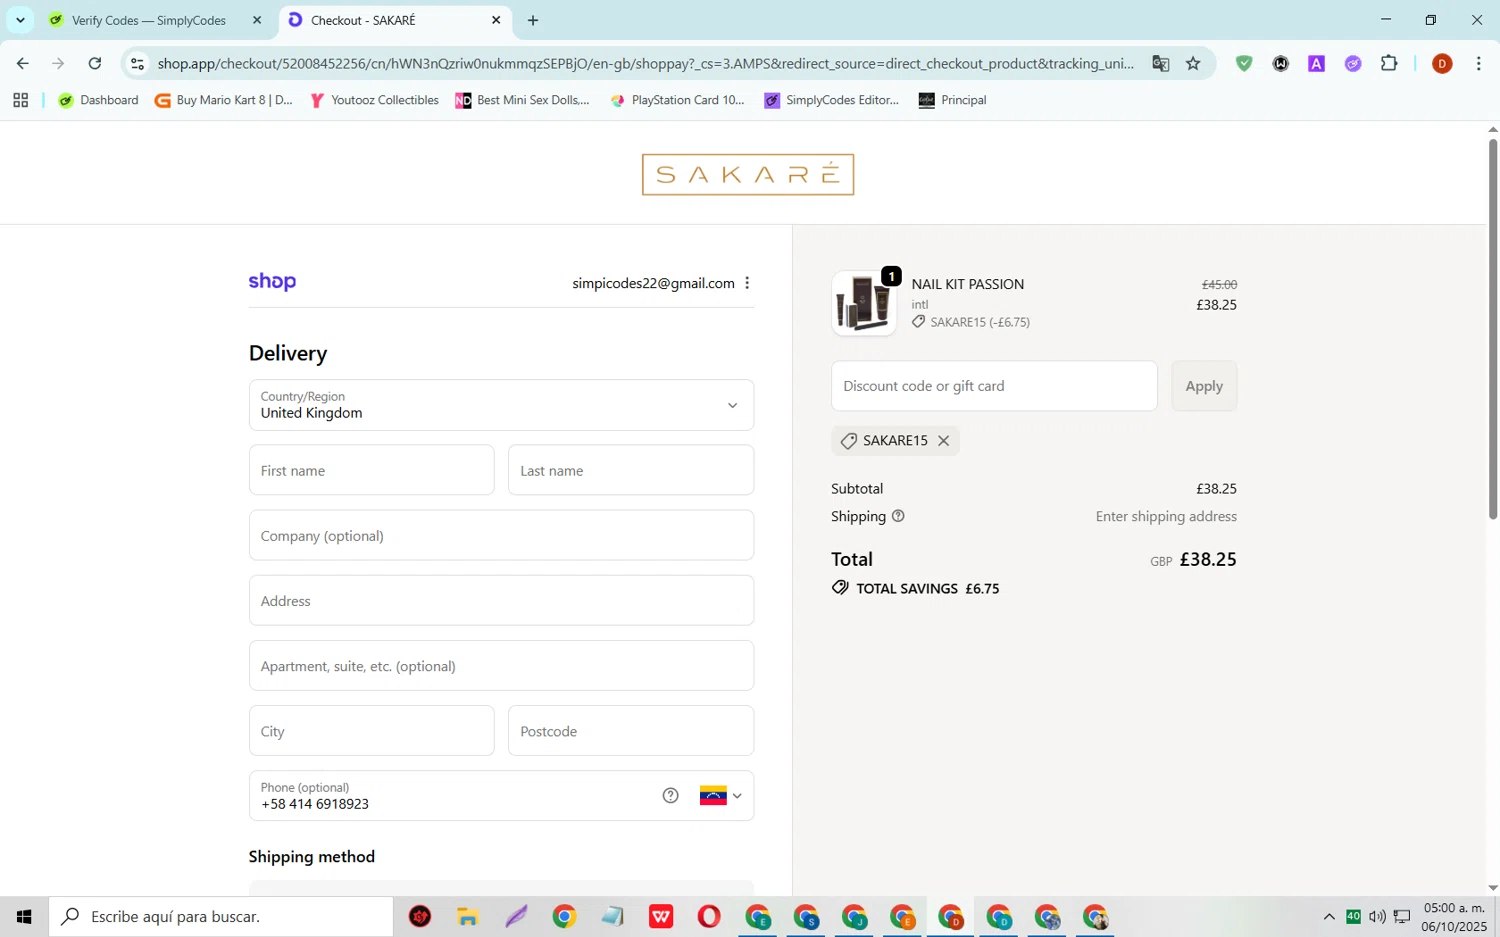
Task: Open Chrome three-dot menu
Action: click(1478, 64)
